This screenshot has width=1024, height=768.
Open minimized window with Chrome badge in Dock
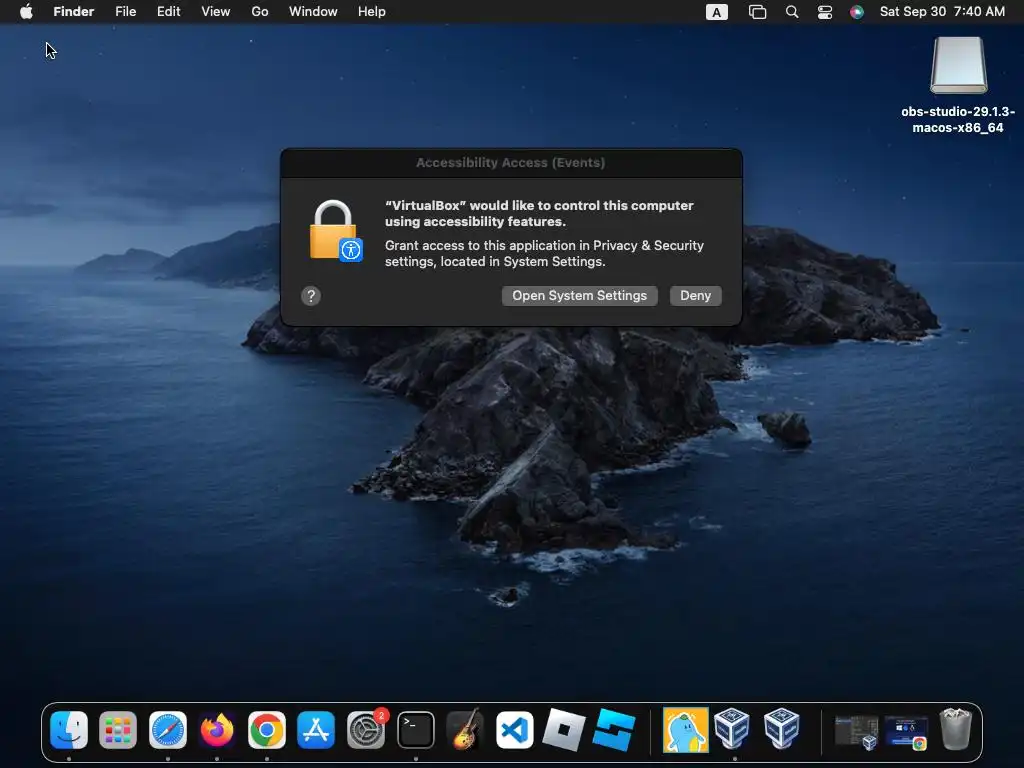pos(906,731)
